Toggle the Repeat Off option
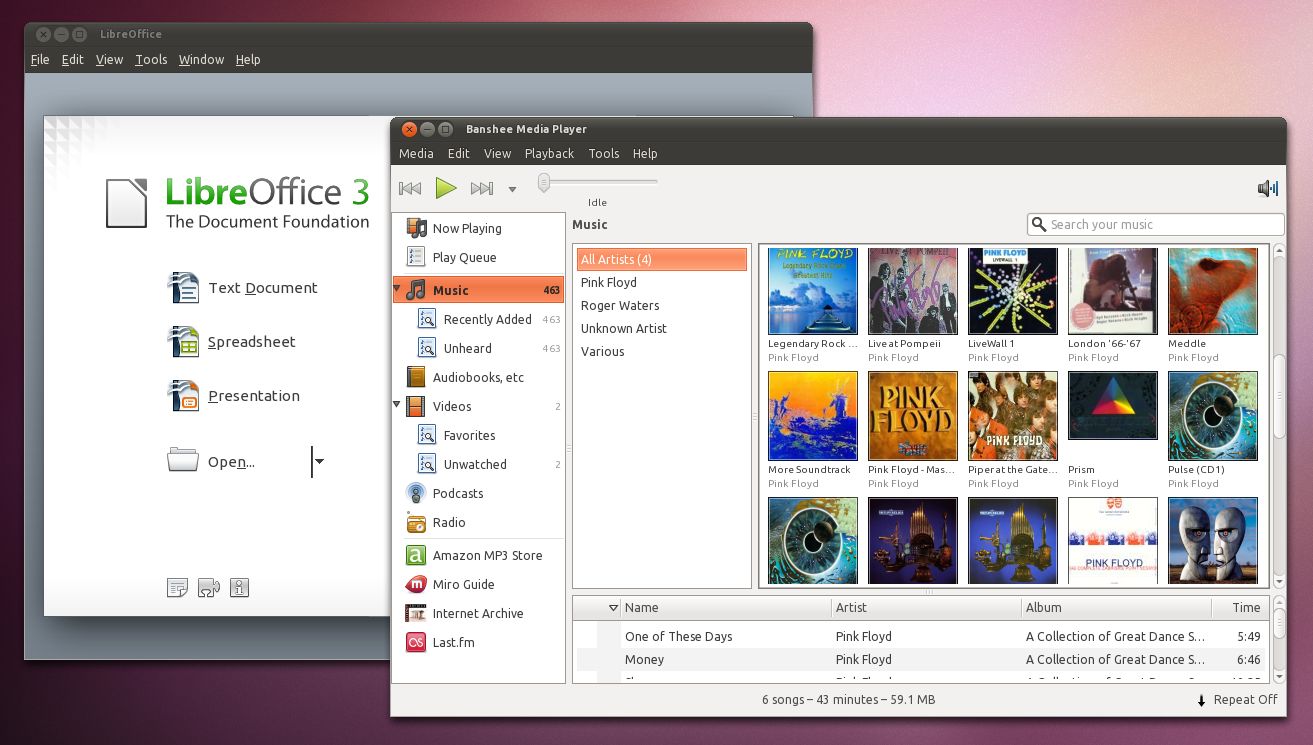This screenshot has width=1313, height=745. [x=1237, y=700]
